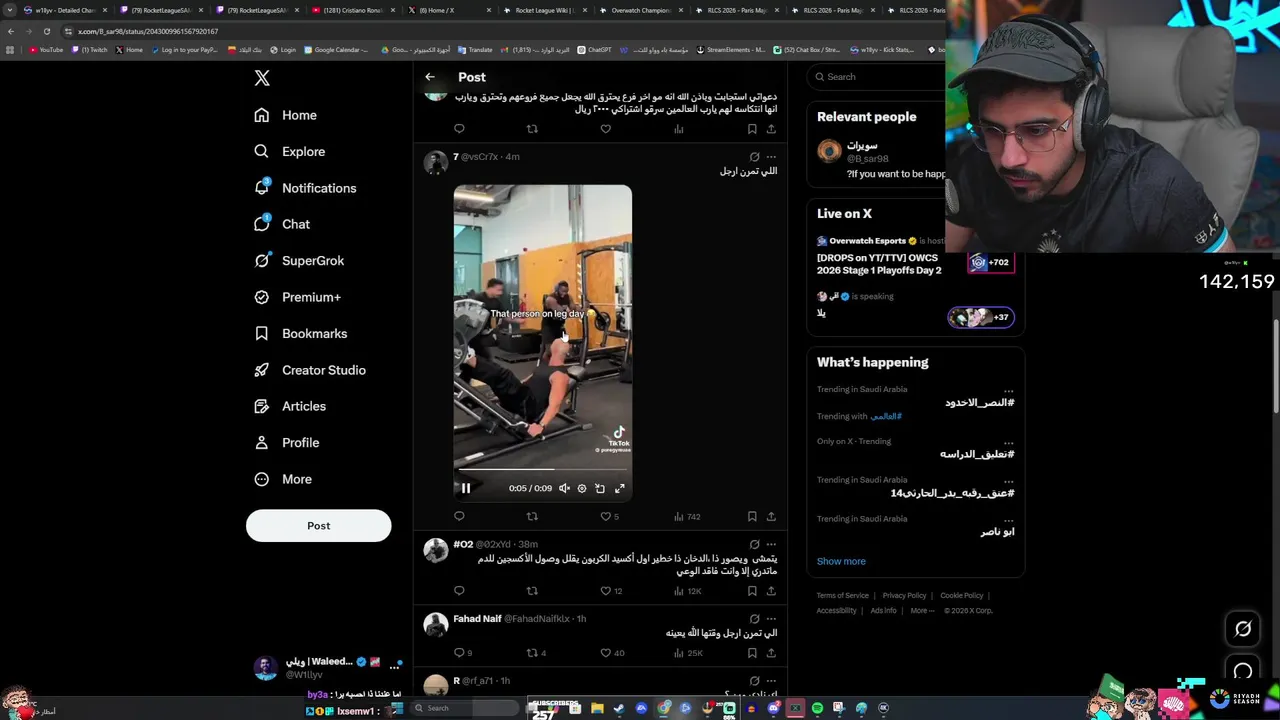1280x720 pixels.
Task: Open Grok icon on @vsCr7x post
Action: tap(754, 157)
